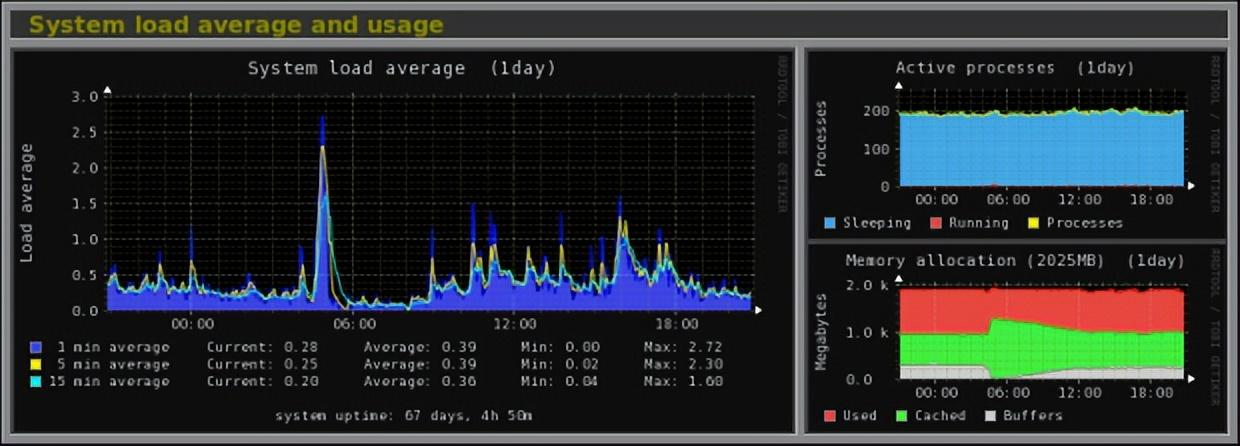Click the 1 min average label

114,348
